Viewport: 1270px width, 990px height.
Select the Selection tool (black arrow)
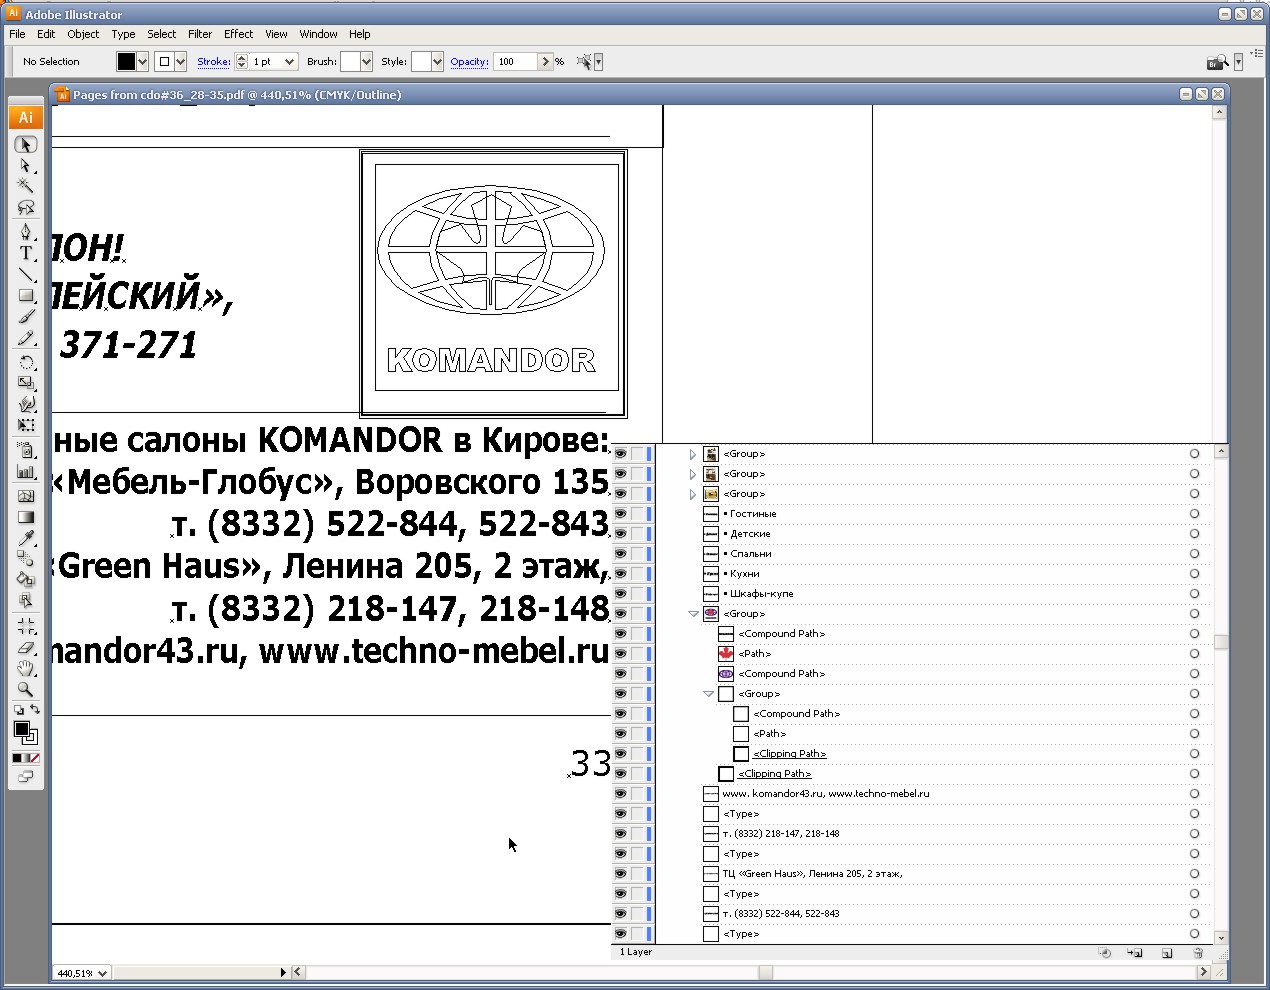pos(26,145)
